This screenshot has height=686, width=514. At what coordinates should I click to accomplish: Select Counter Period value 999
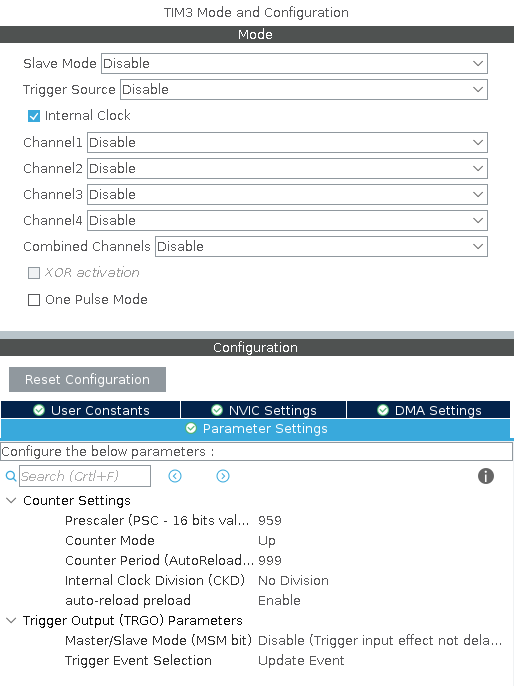click(270, 560)
